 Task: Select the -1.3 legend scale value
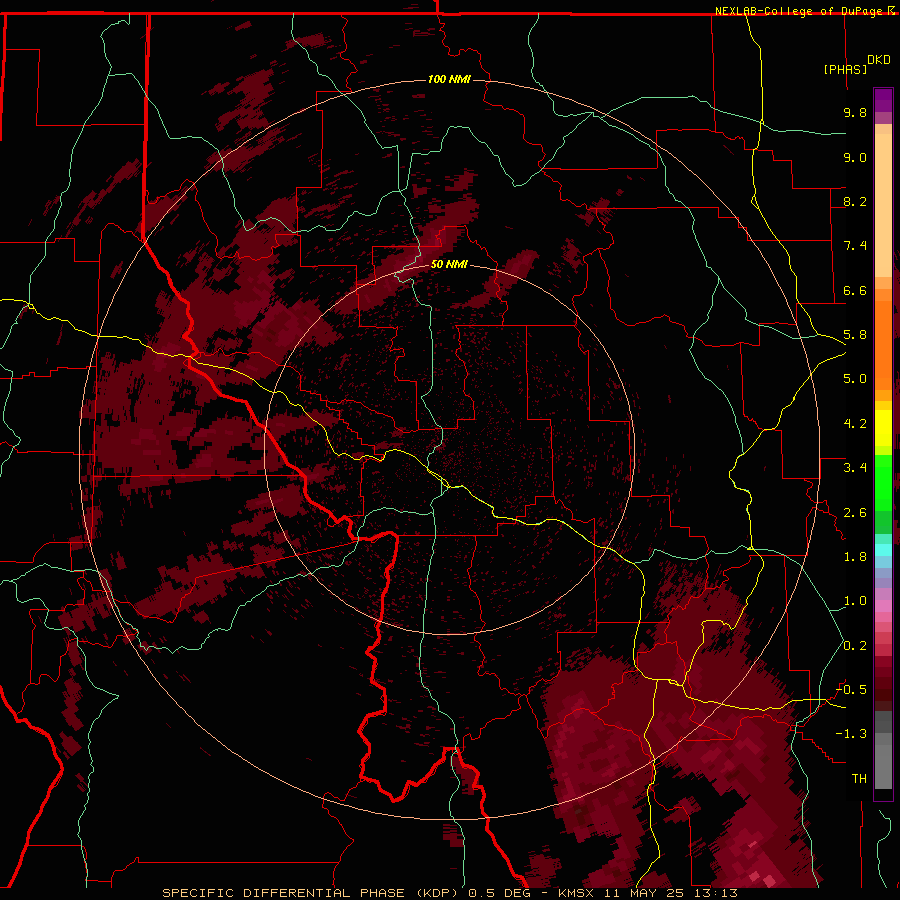coord(852,734)
